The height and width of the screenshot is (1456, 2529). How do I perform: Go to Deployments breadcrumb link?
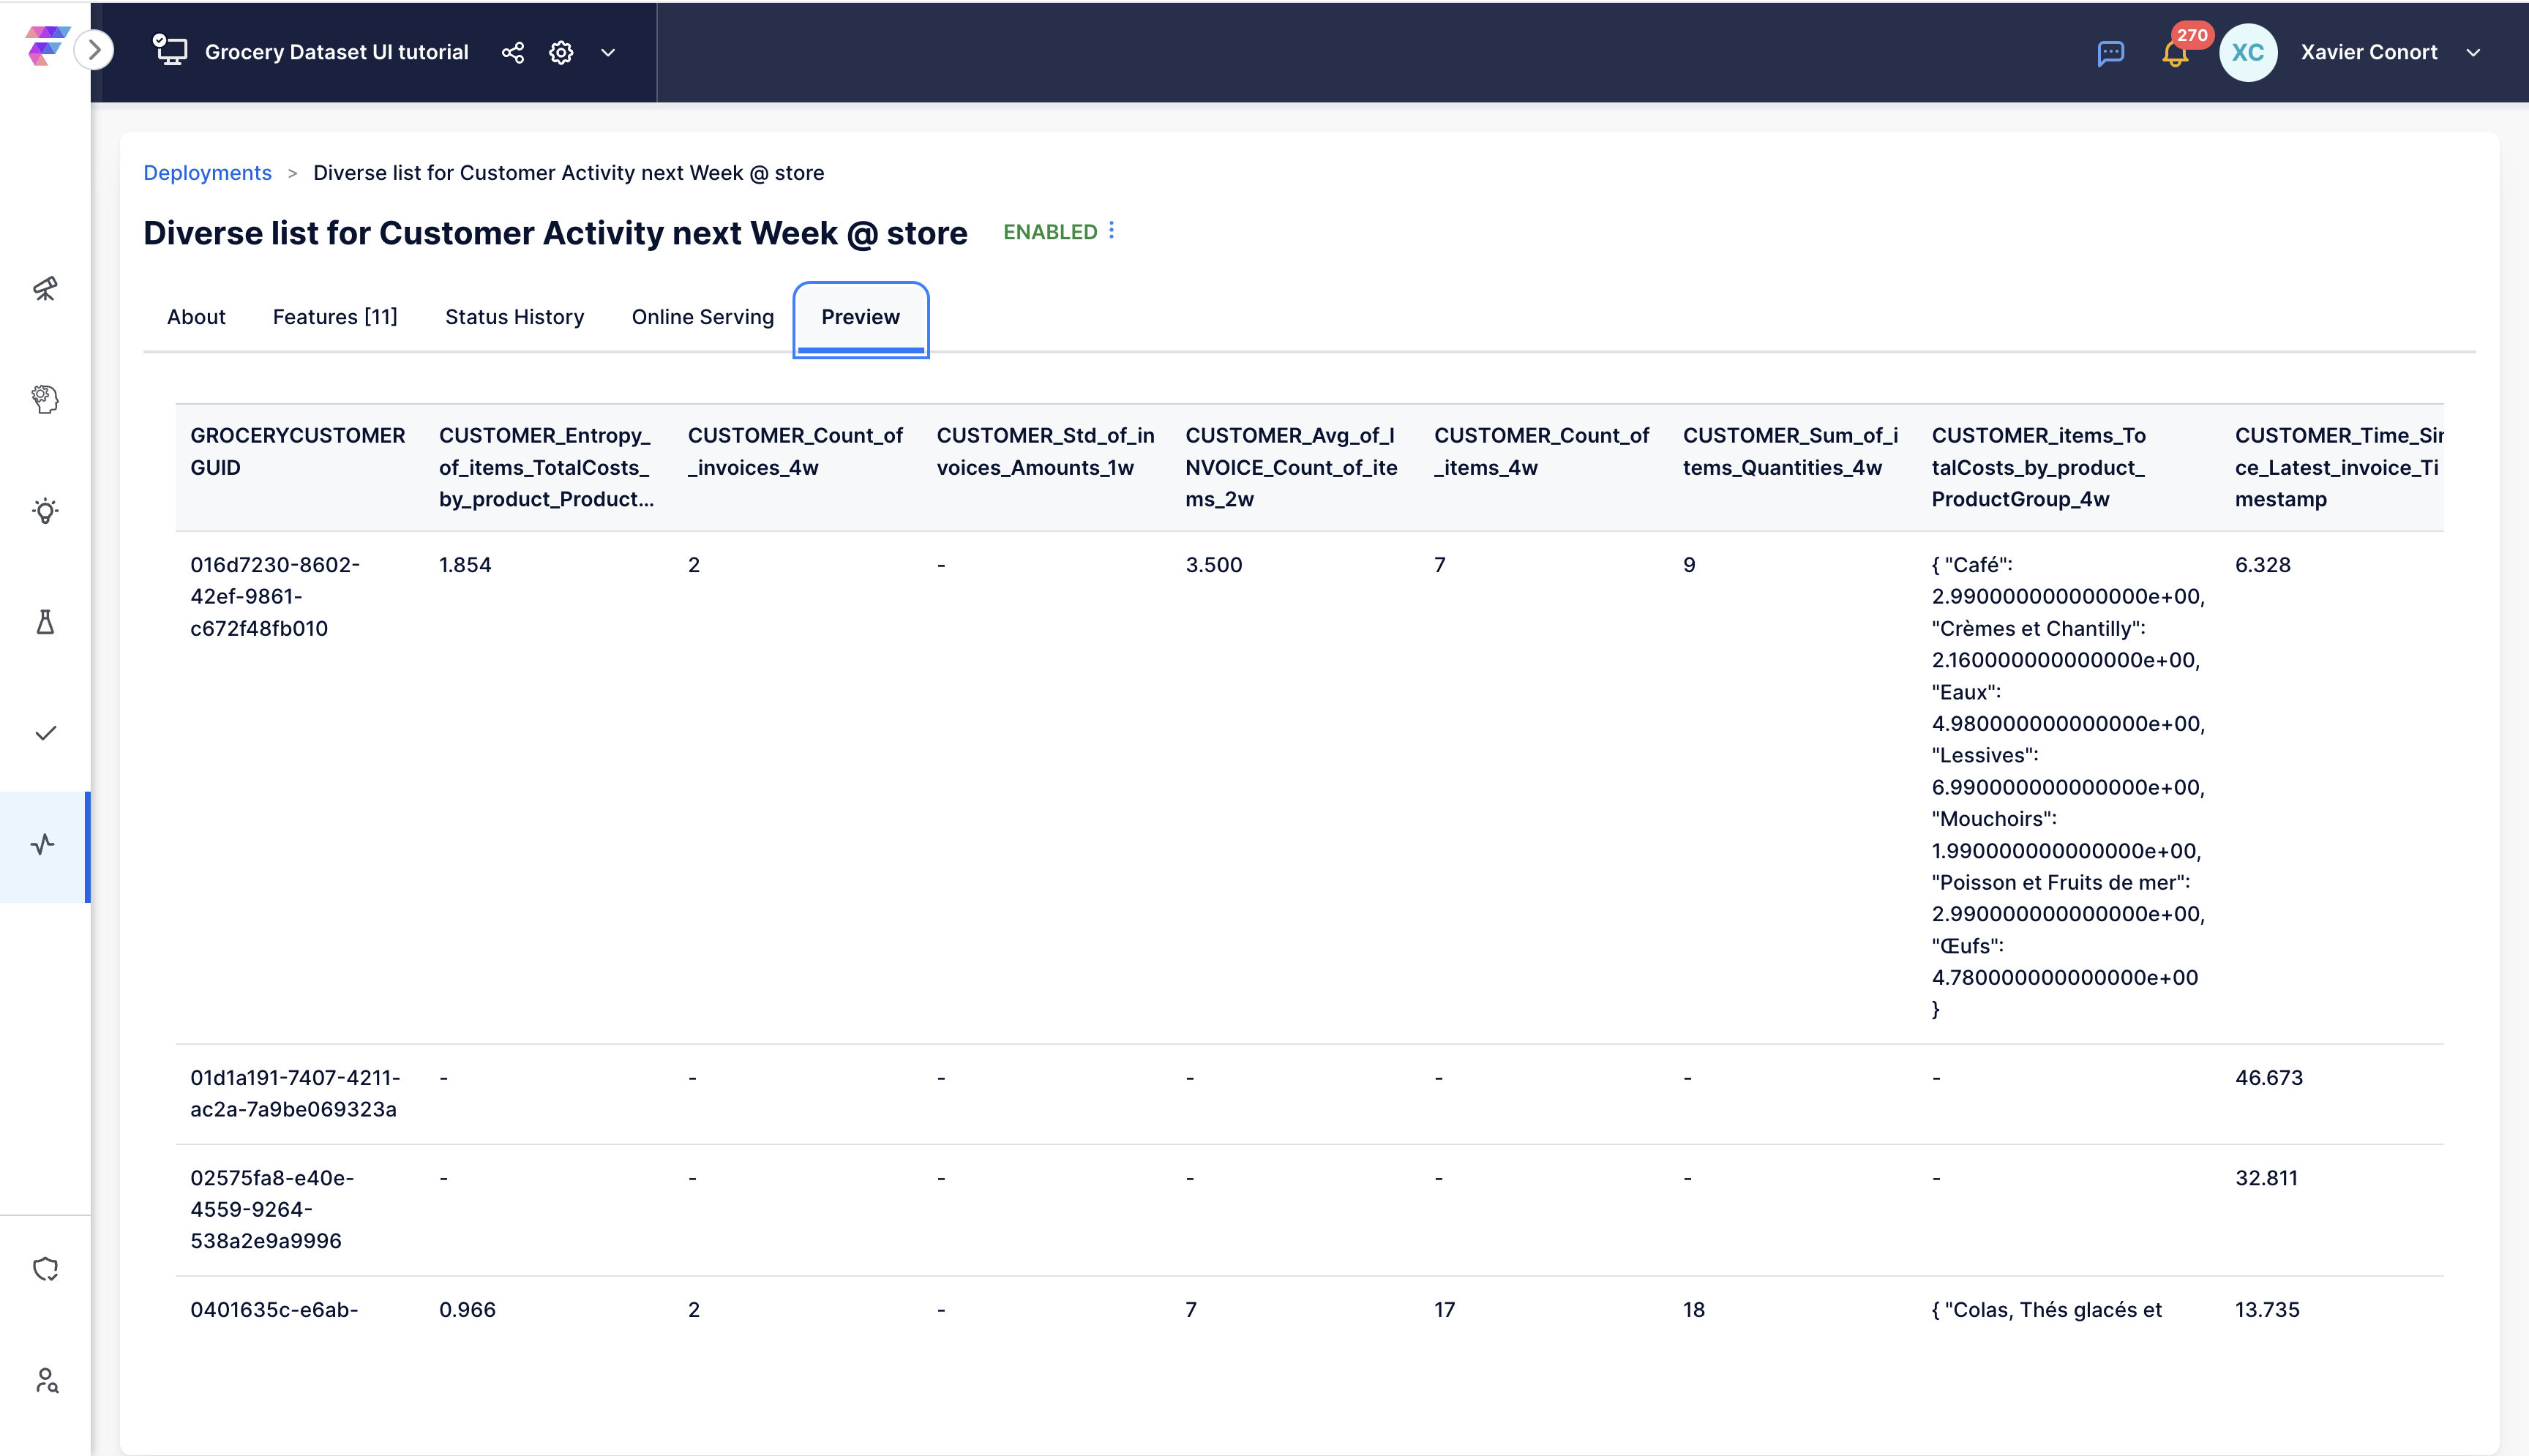click(x=207, y=173)
